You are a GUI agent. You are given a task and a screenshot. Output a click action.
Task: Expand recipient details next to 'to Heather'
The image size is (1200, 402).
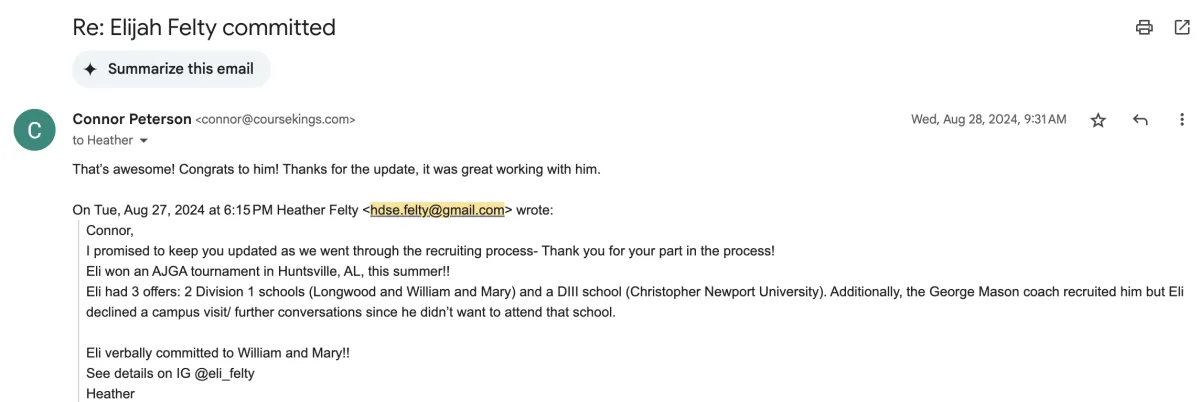click(143, 141)
